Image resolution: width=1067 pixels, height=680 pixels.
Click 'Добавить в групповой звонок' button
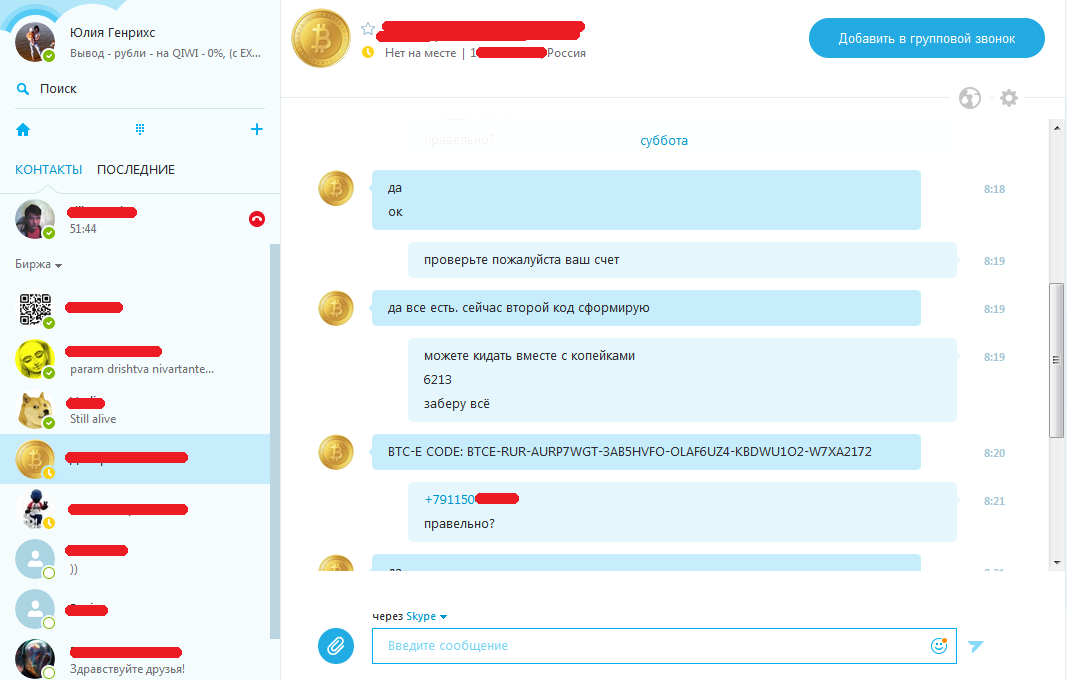927,38
